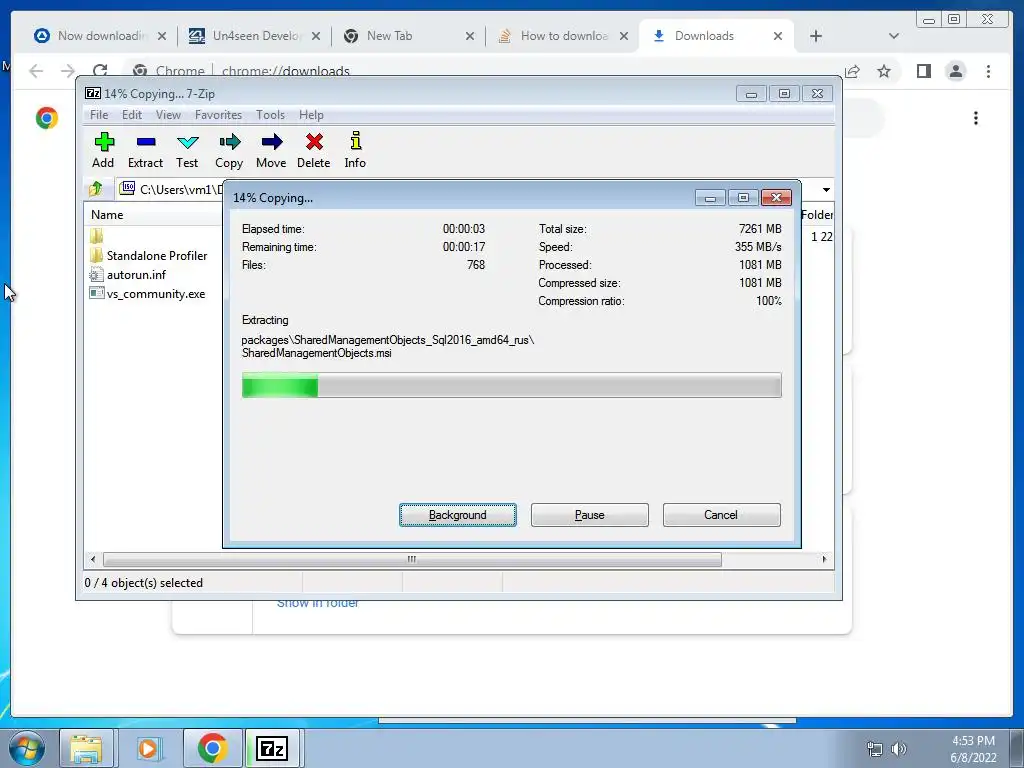The image size is (1024, 768).
Task: Share this page icon in Chrome
Action: [852, 71]
